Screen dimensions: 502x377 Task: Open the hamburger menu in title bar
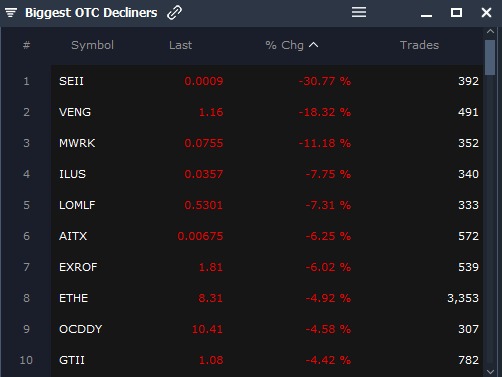(x=359, y=12)
